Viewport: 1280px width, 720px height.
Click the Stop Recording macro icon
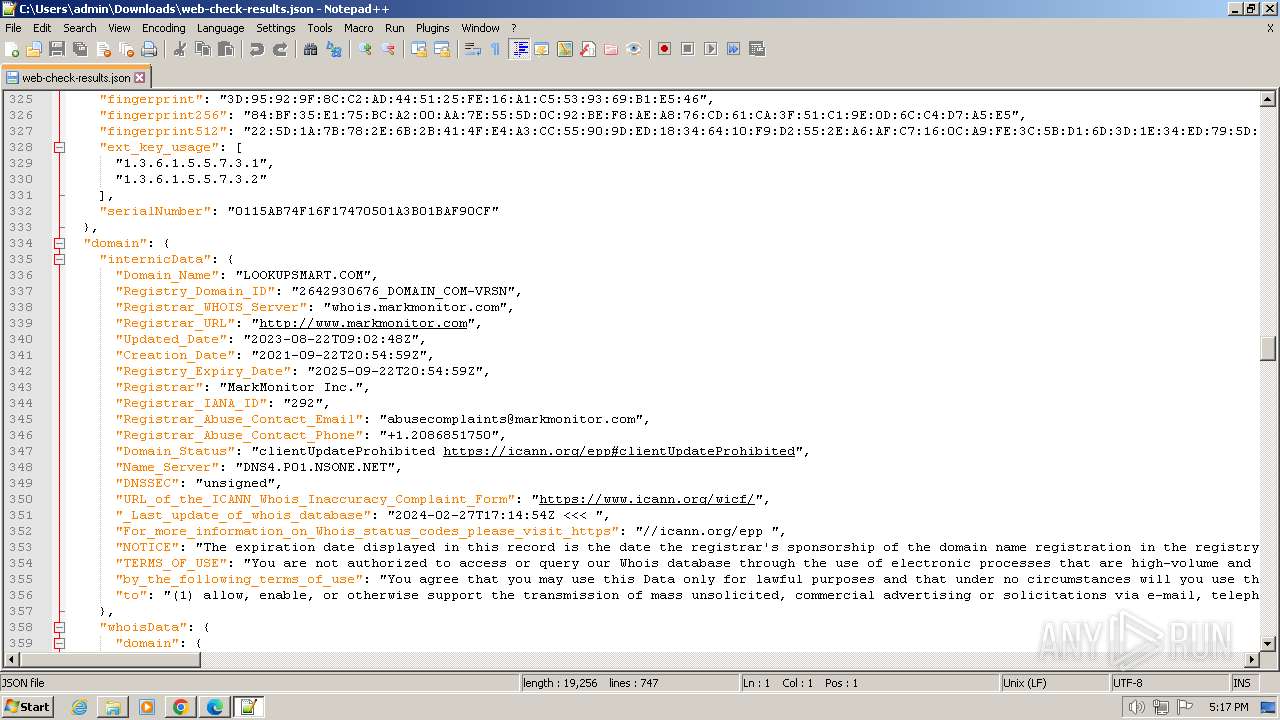687,49
